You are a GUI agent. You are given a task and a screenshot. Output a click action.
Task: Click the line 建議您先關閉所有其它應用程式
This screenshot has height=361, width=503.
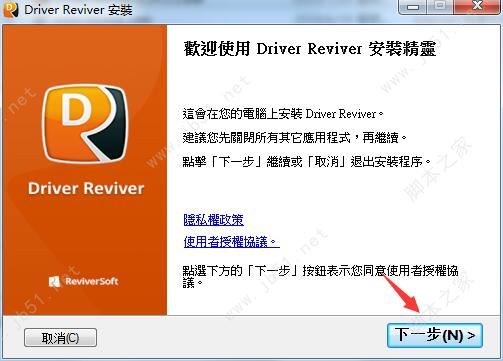[295, 138]
